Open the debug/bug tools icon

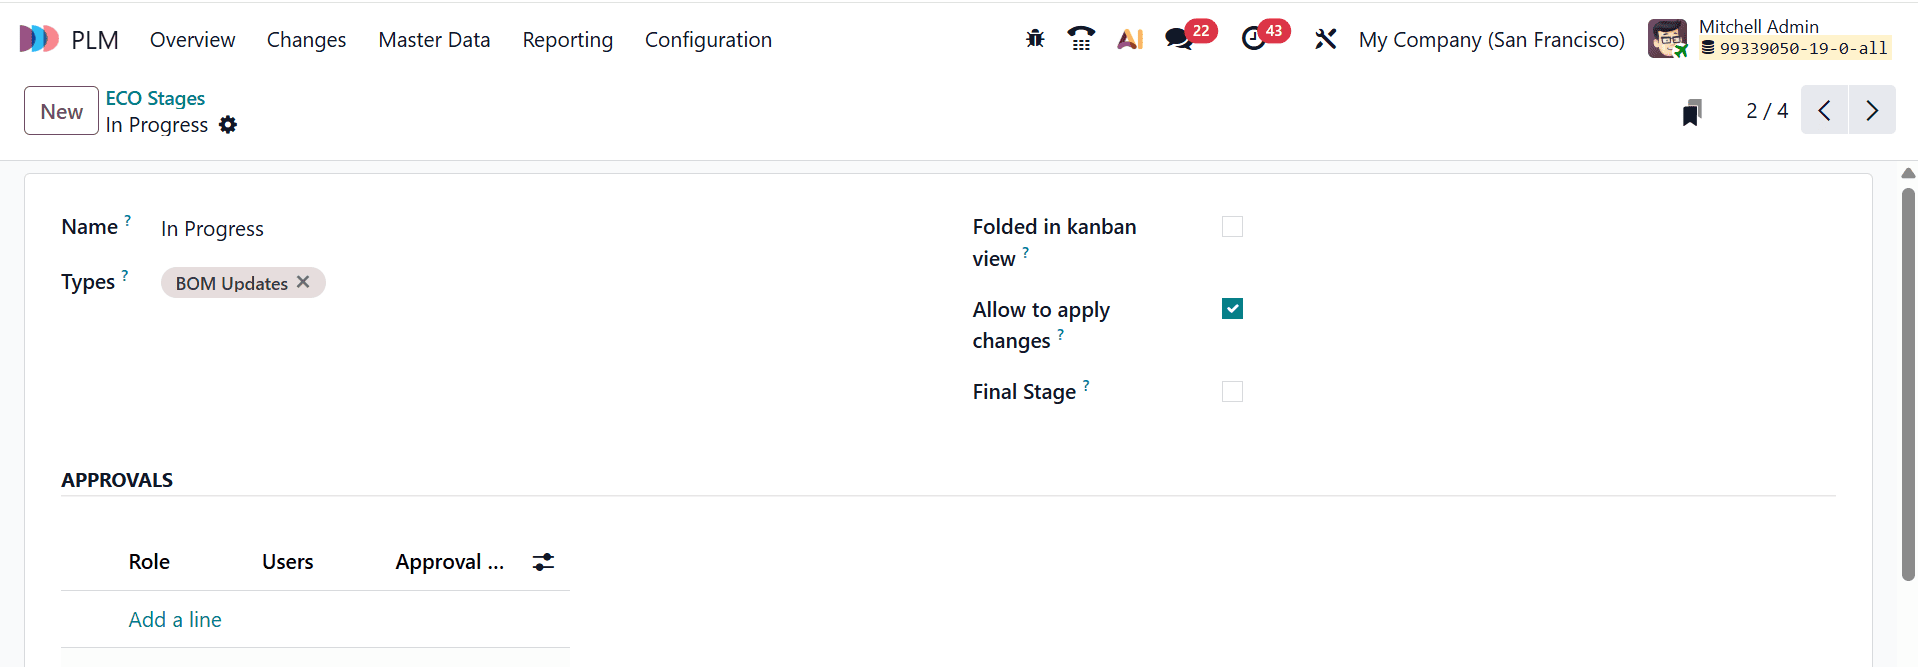(1034, 39)
